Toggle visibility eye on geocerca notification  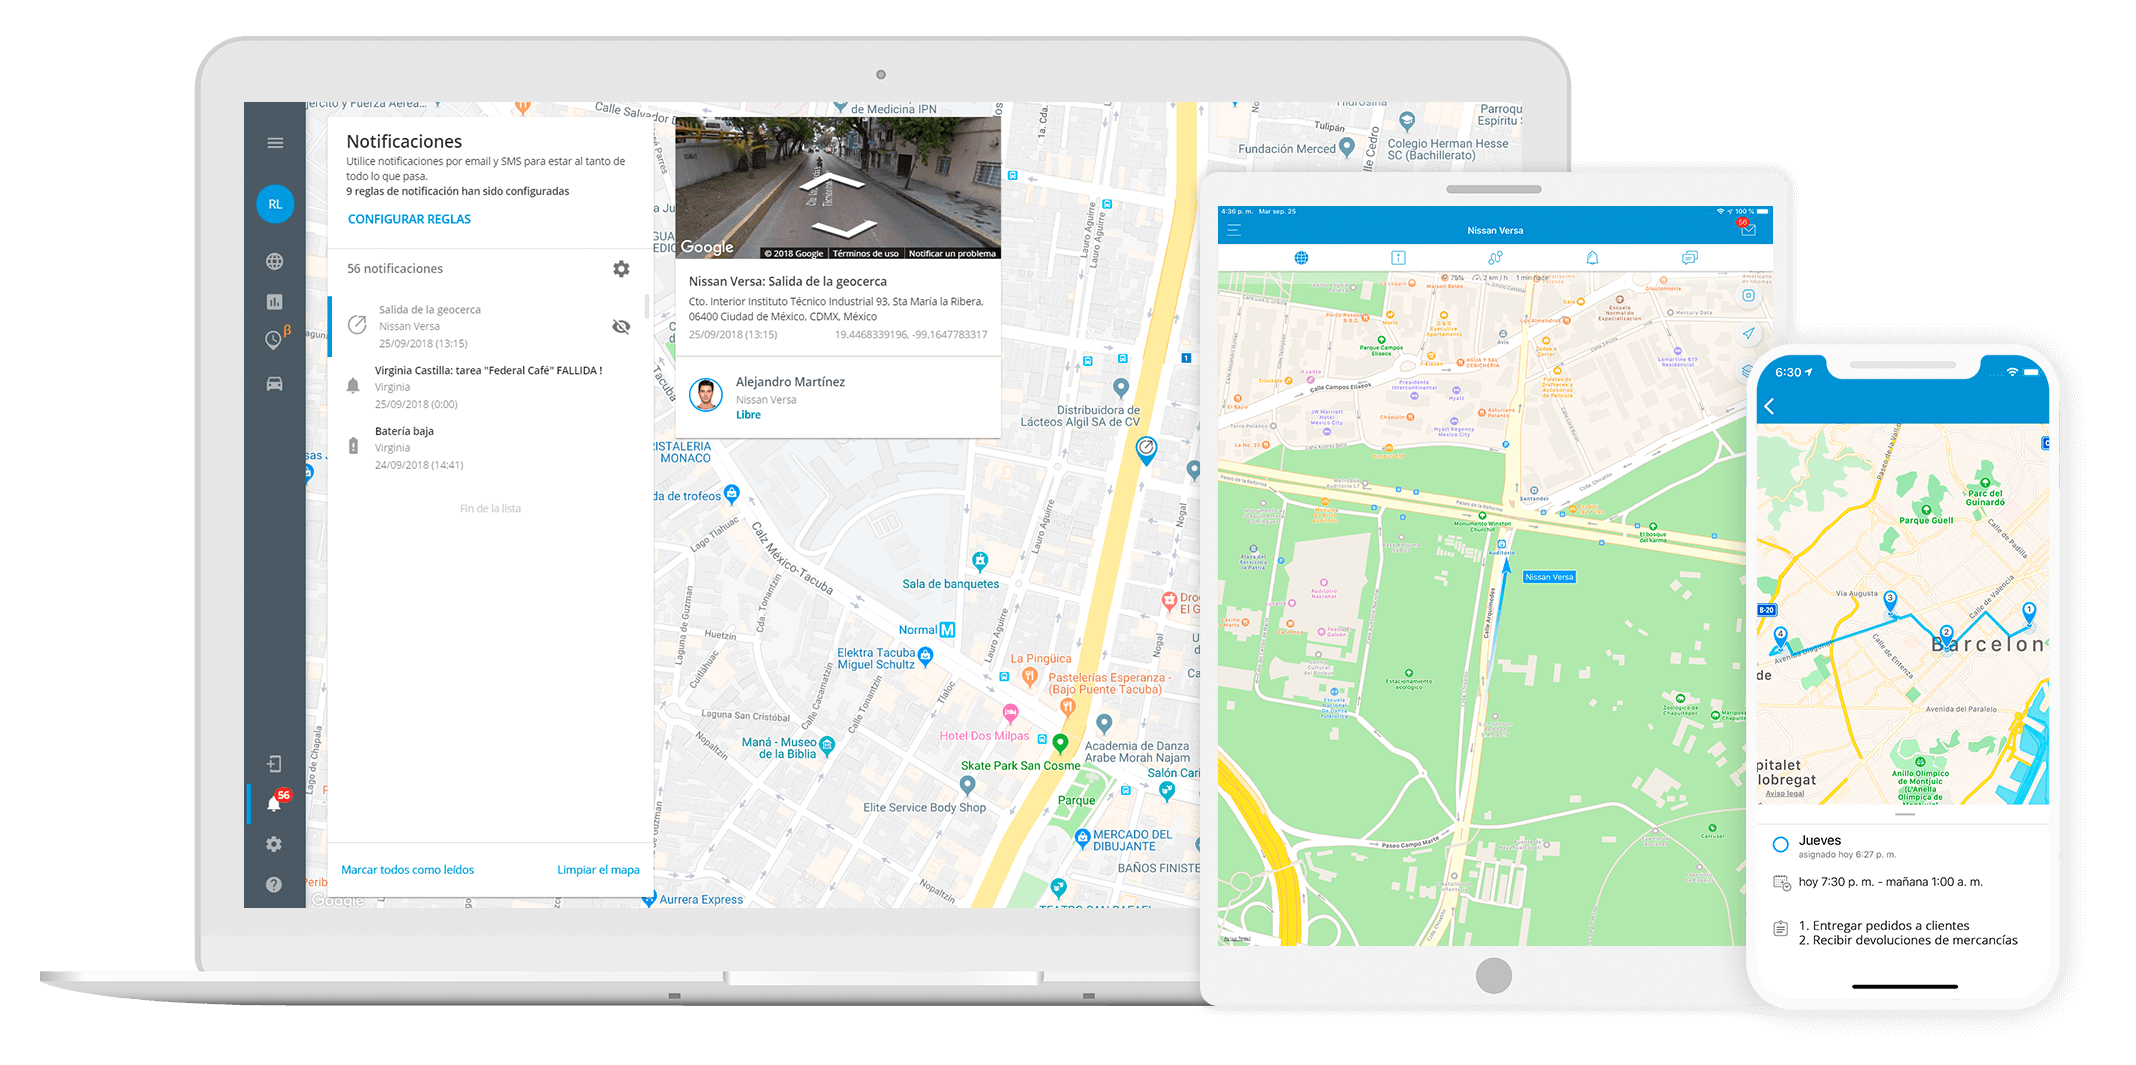621,327
